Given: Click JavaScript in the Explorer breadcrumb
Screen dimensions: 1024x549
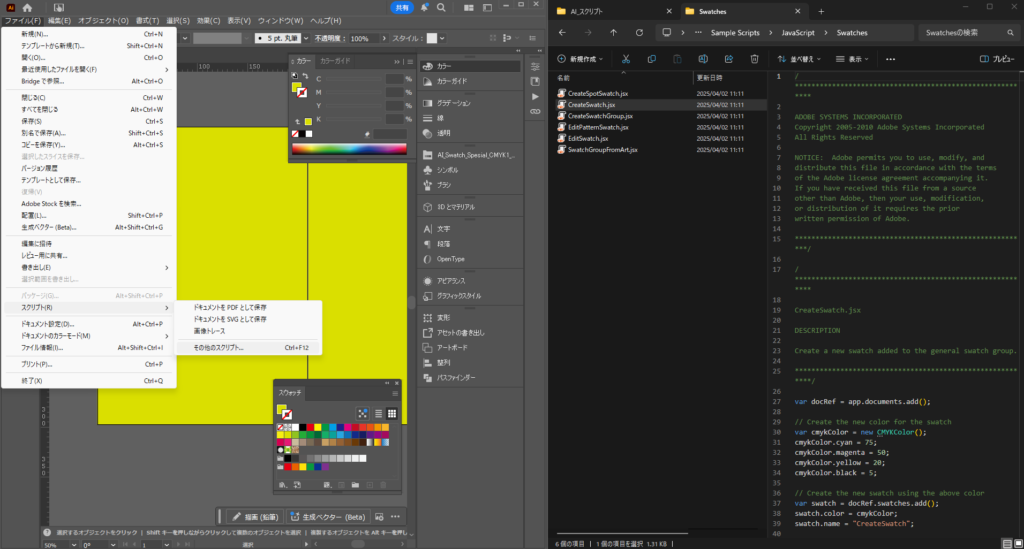Looking at the screenshot, I should point(798,33).
